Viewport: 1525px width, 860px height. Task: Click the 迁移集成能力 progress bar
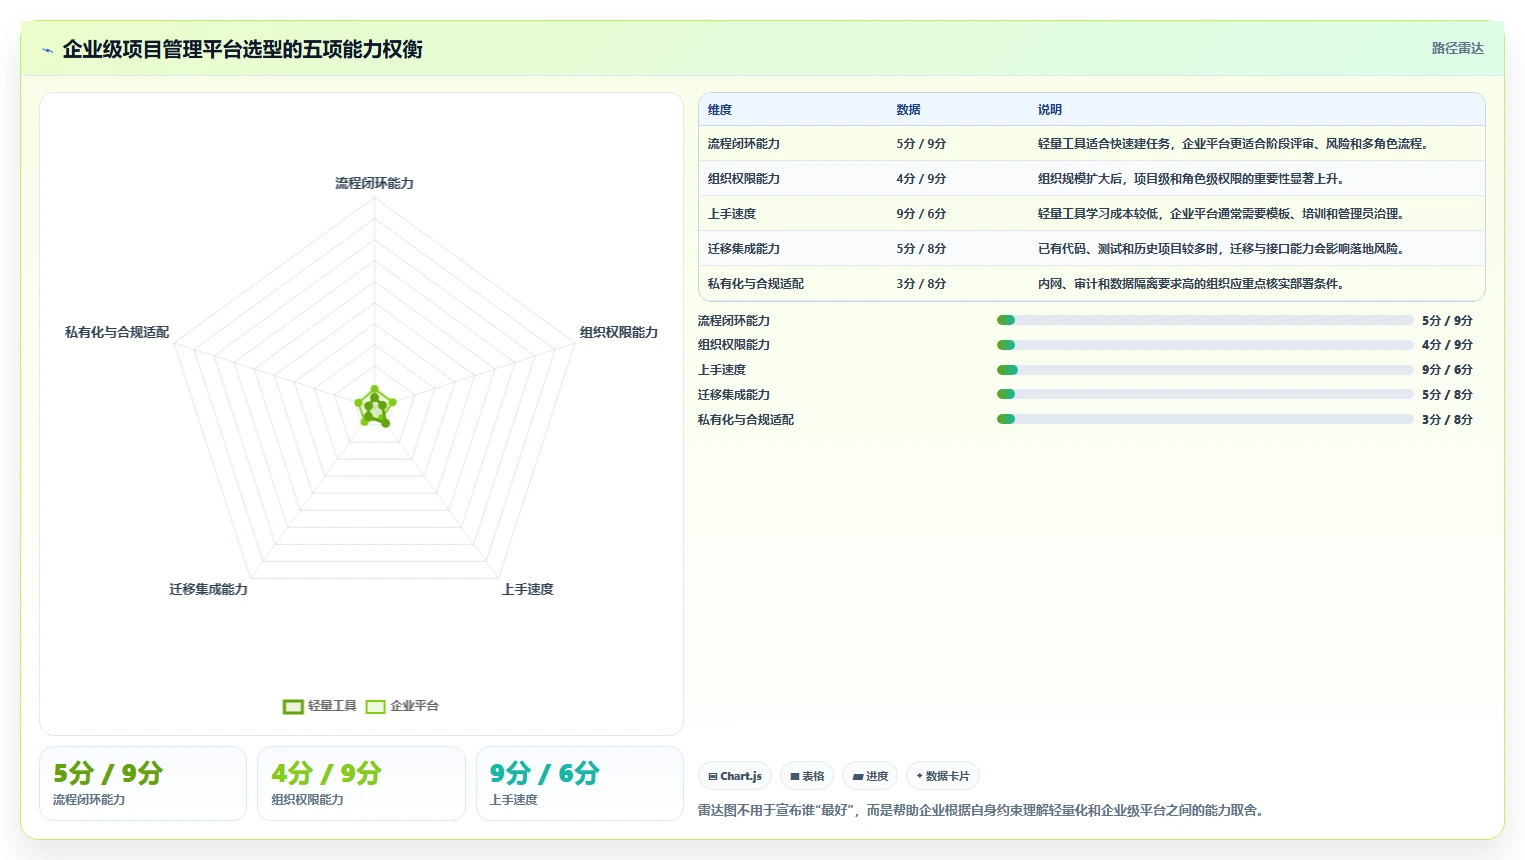coord(1205,394)
